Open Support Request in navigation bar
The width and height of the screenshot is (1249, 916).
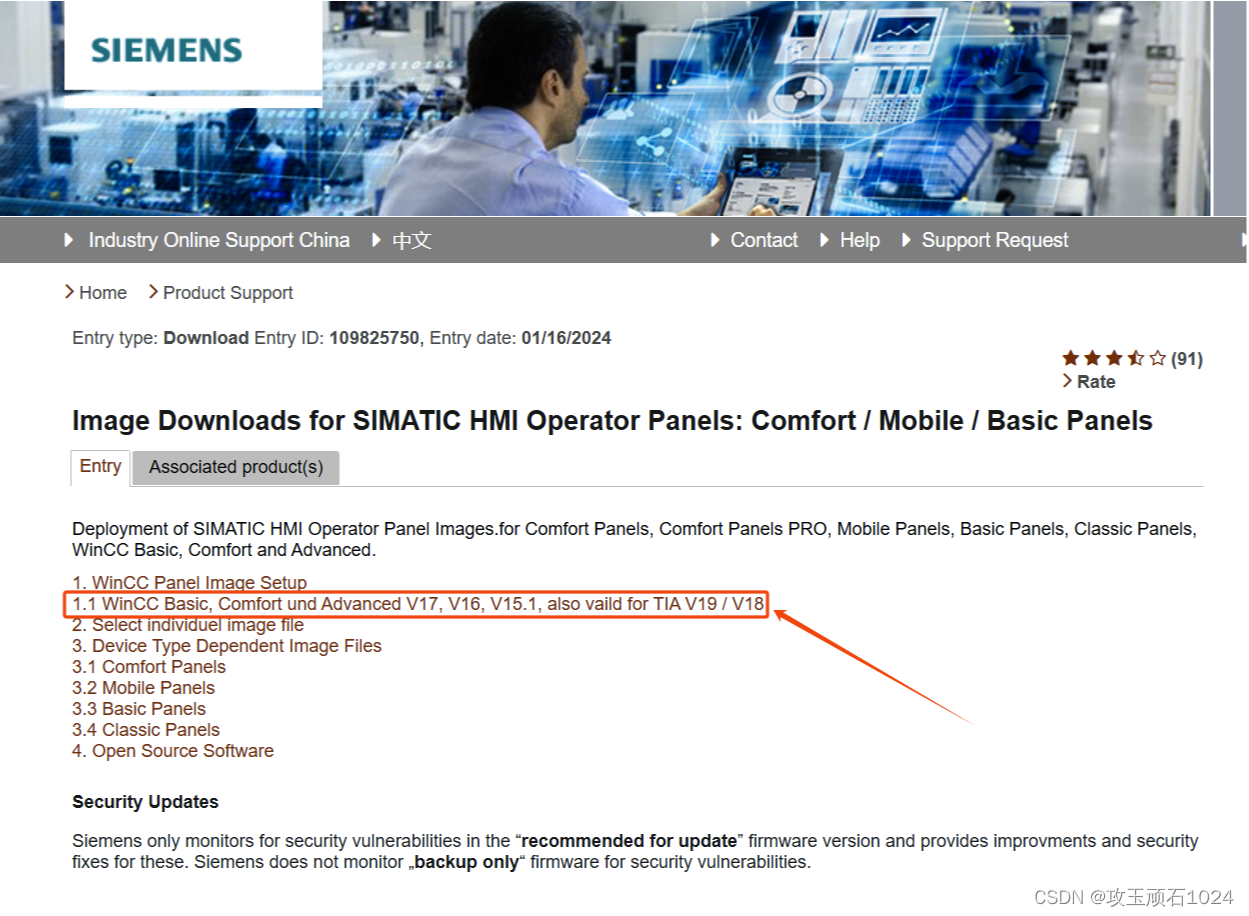[995, 240]
